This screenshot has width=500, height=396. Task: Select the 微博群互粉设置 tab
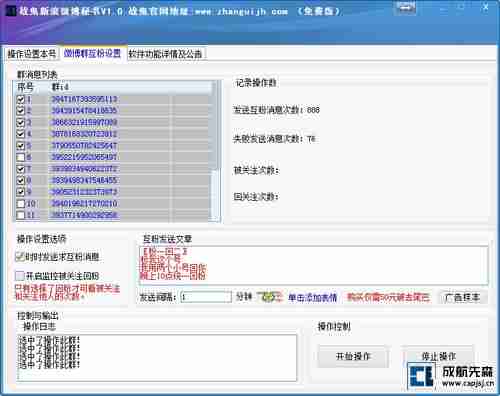(92, 53)
